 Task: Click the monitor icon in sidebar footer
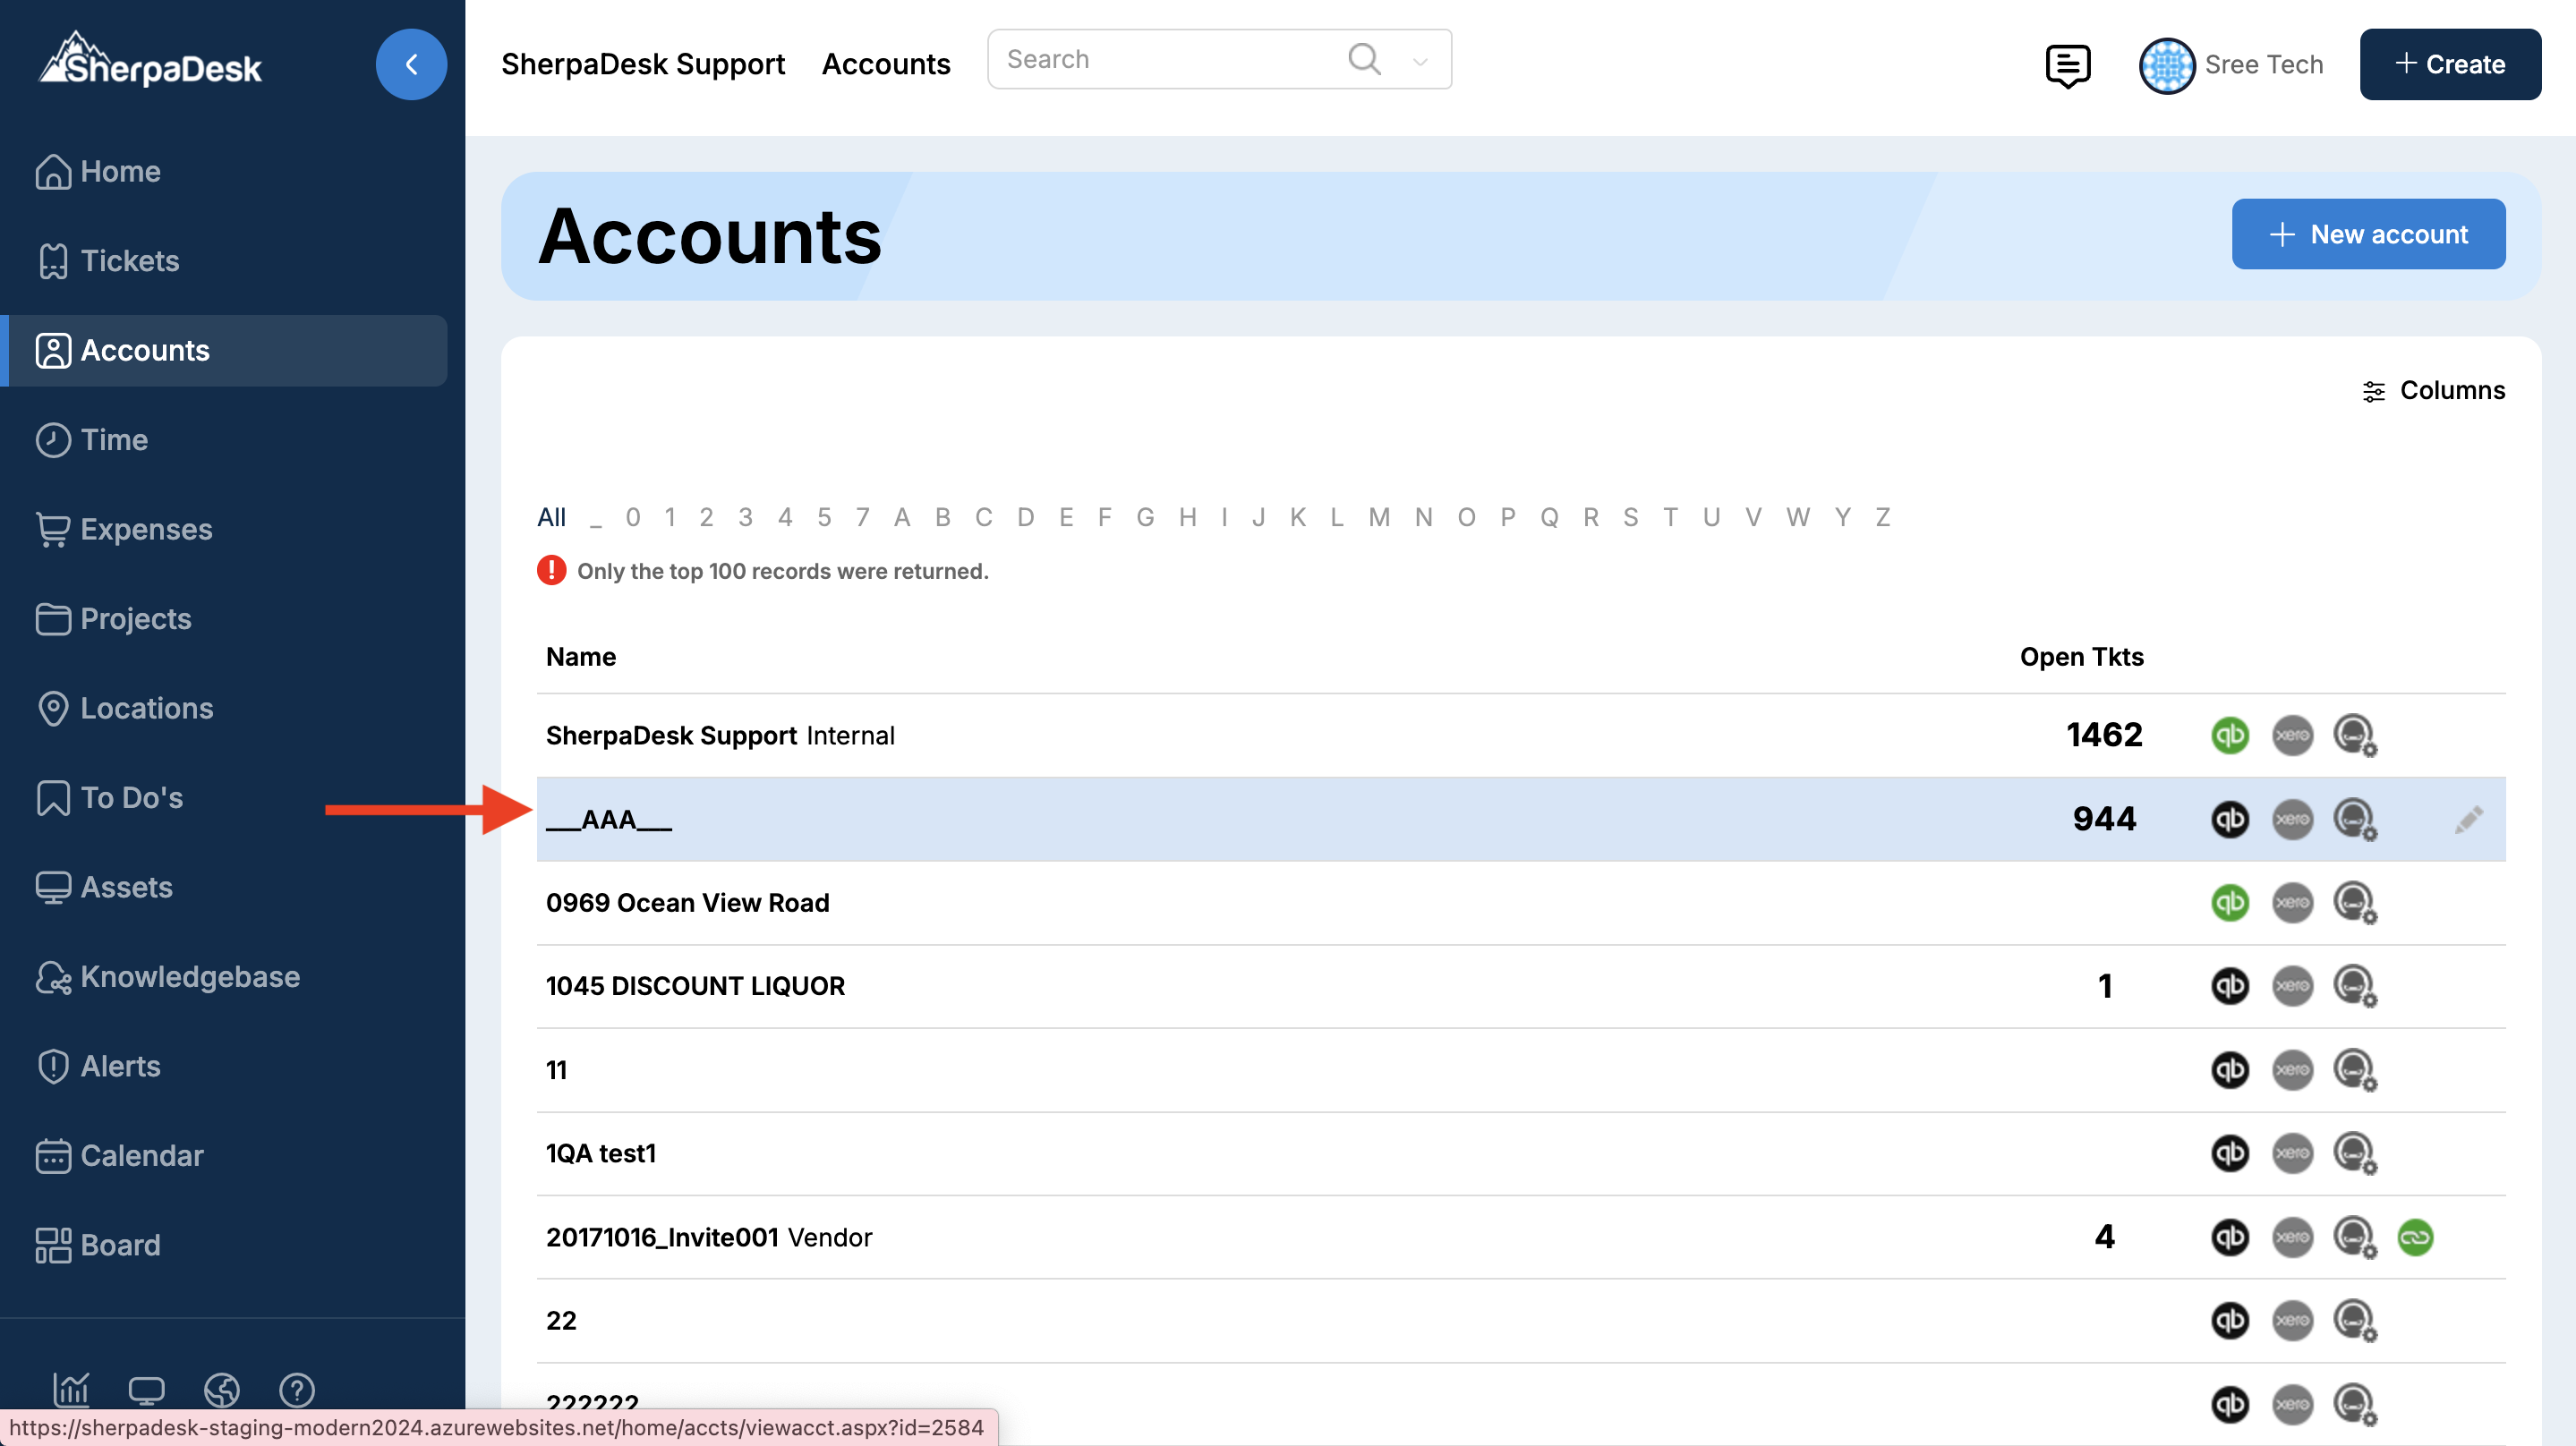146,1389
